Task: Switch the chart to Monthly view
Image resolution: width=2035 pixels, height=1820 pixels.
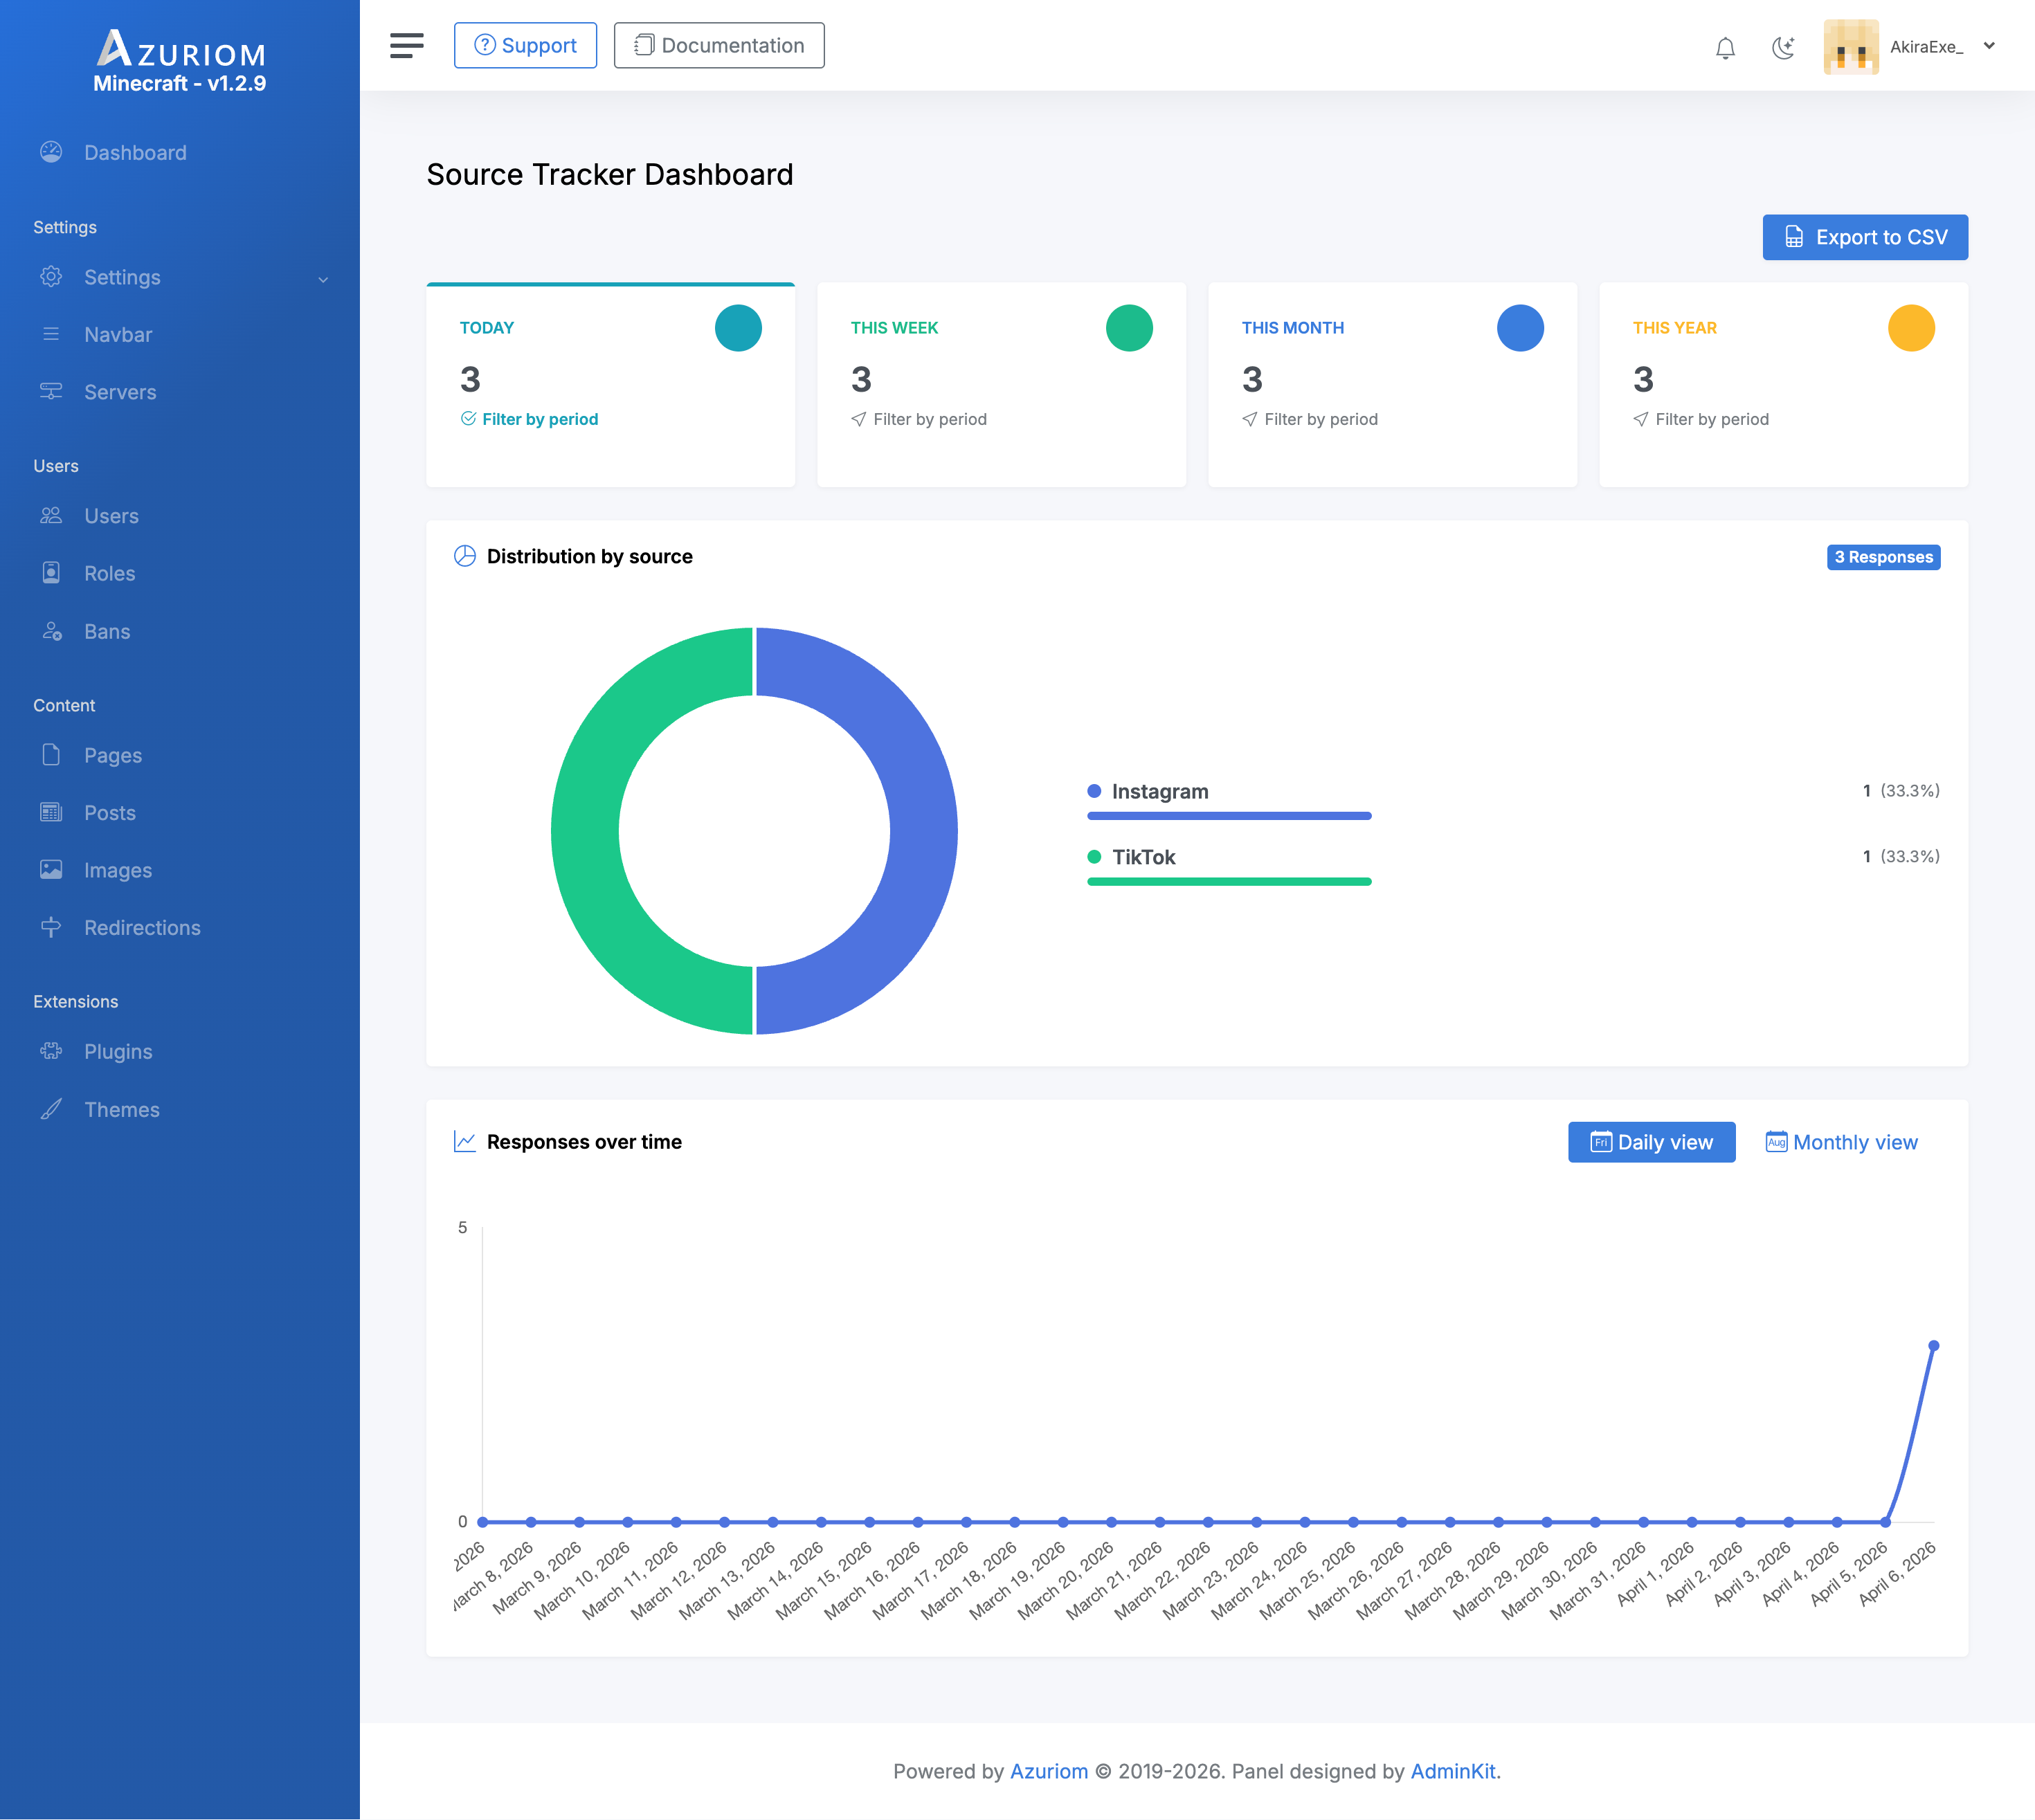Action: [1841, 1142]
